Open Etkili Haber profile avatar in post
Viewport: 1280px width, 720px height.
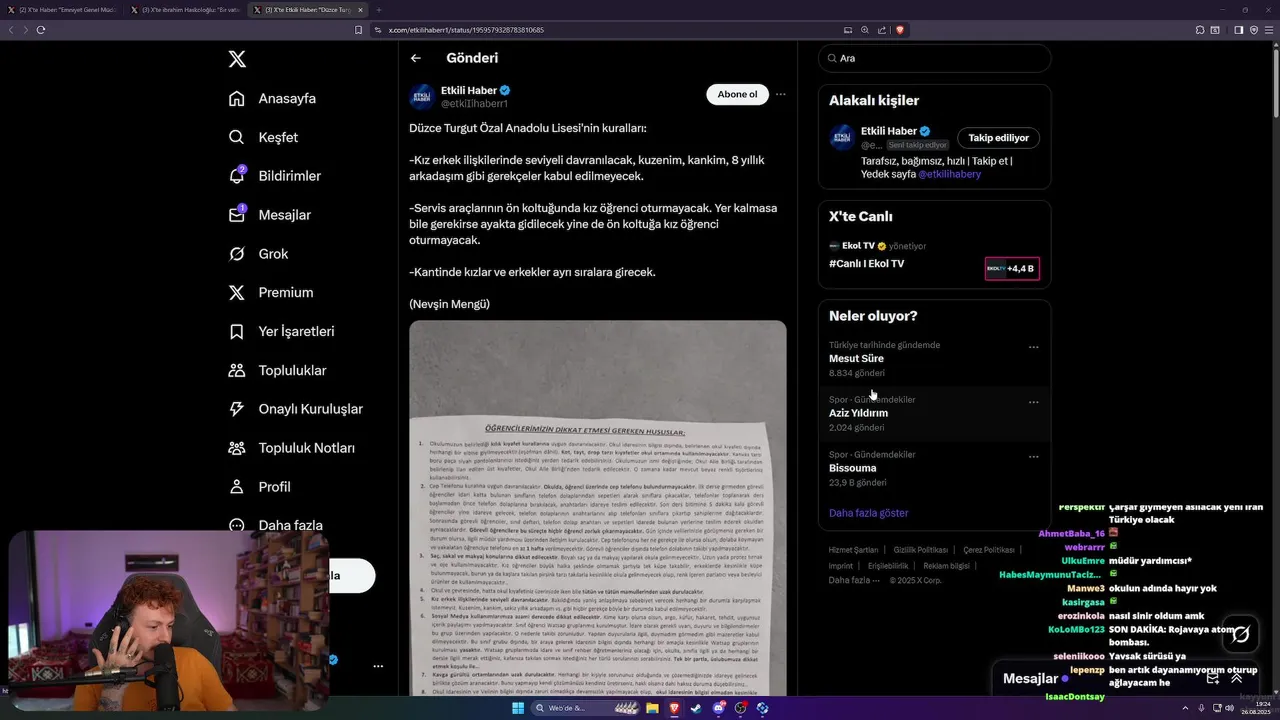pos(421,96)
